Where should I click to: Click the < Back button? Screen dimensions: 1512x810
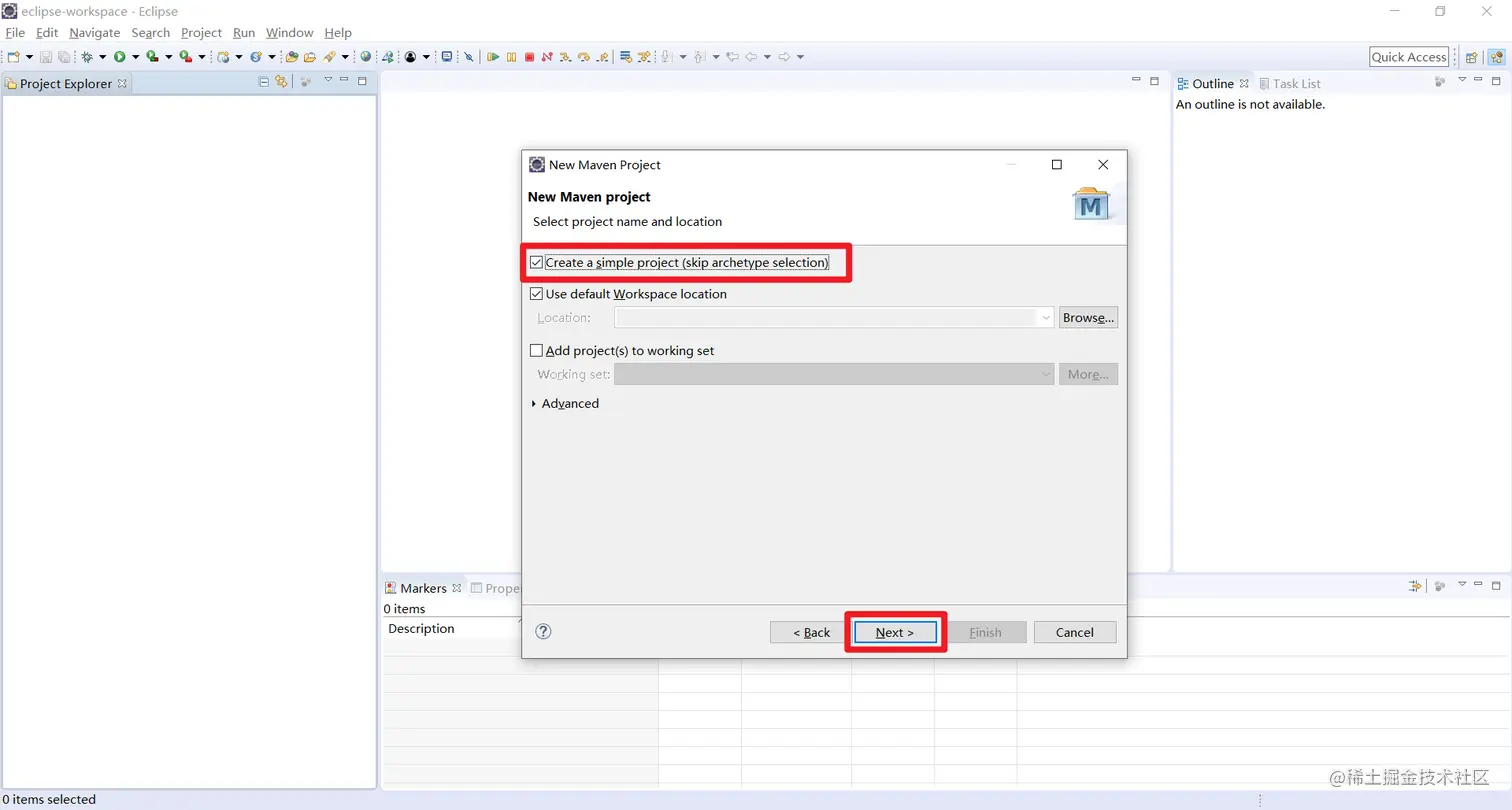coord(812,632)
